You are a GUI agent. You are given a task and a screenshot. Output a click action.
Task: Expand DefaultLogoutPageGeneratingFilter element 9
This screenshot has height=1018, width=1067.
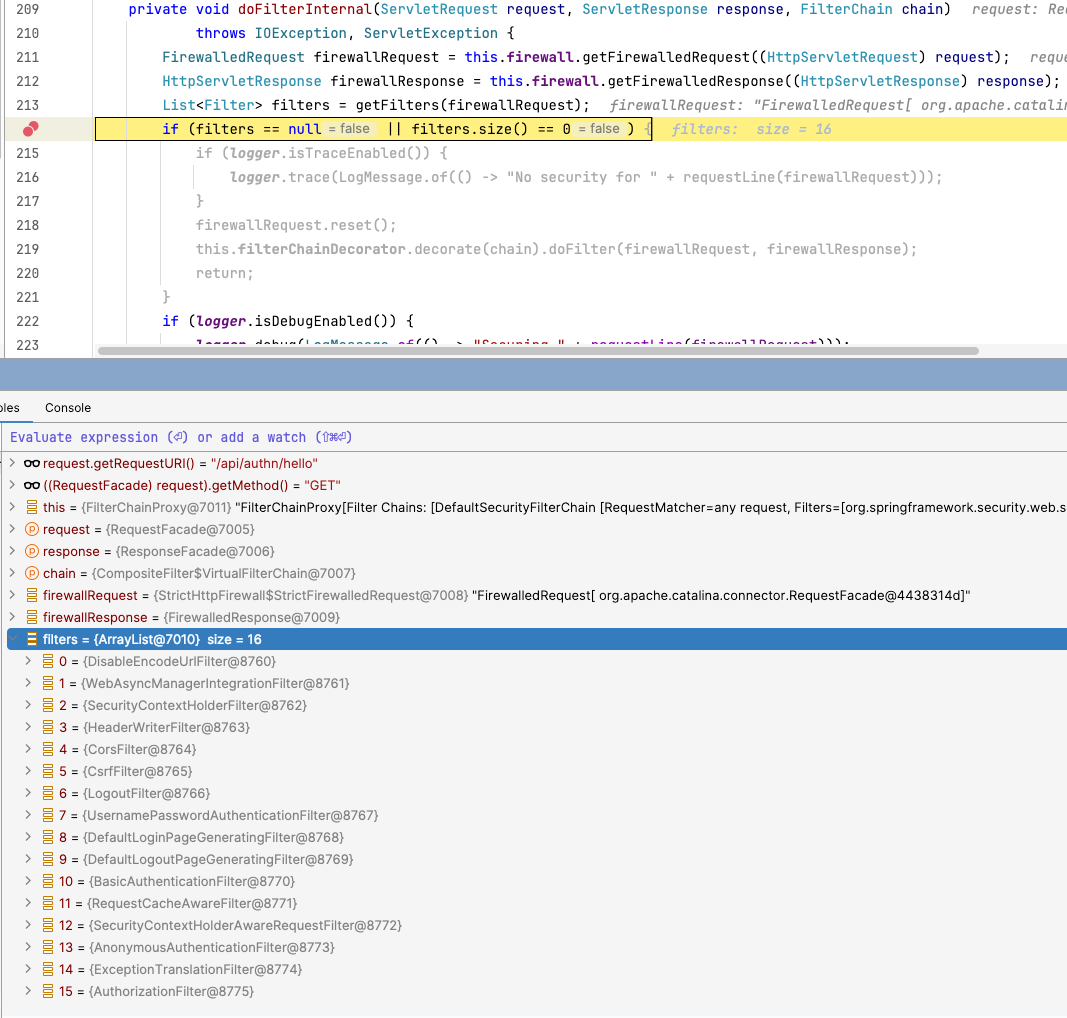click(x=28, y=859)
